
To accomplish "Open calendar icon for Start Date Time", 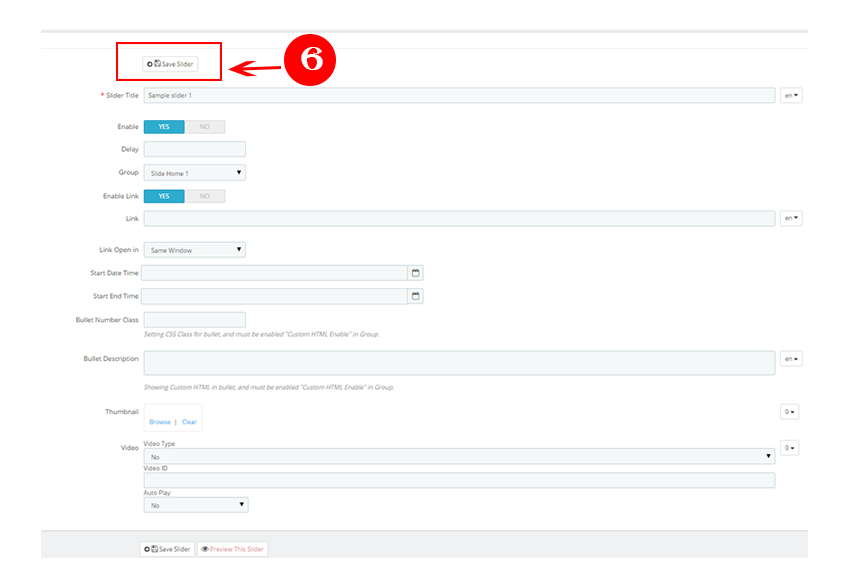I will click(x=416, y=272).
